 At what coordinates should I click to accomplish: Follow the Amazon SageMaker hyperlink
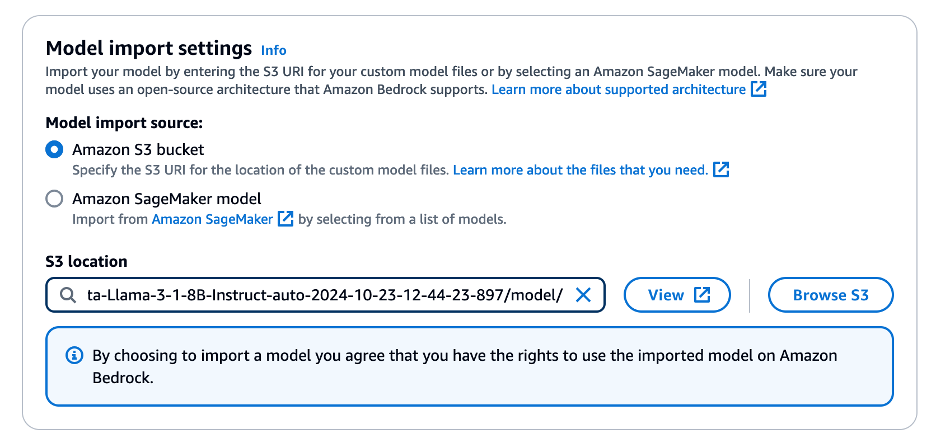point(212,219)
